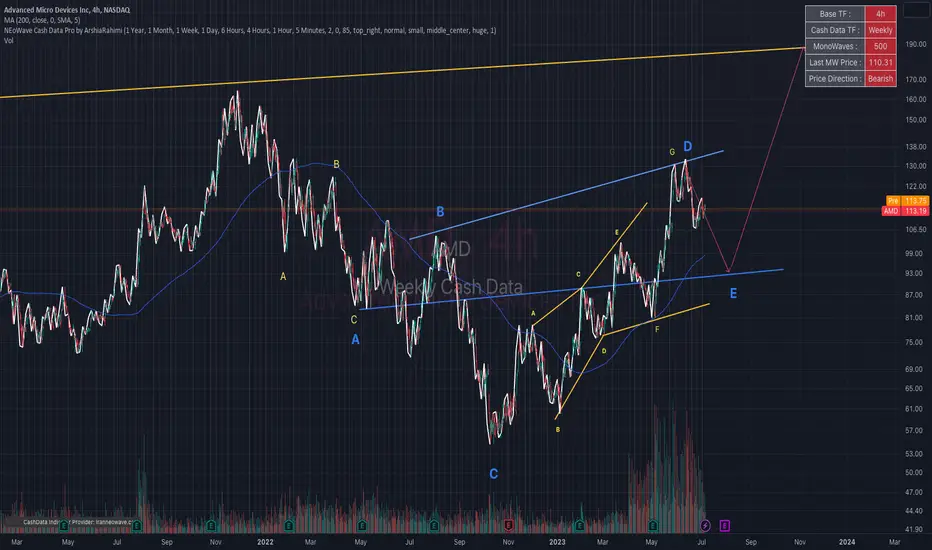
Task: Select the 'MA (200, close, 0, SMA, 5)' legend
Action: pyautogui.click(x=42, y=20)
